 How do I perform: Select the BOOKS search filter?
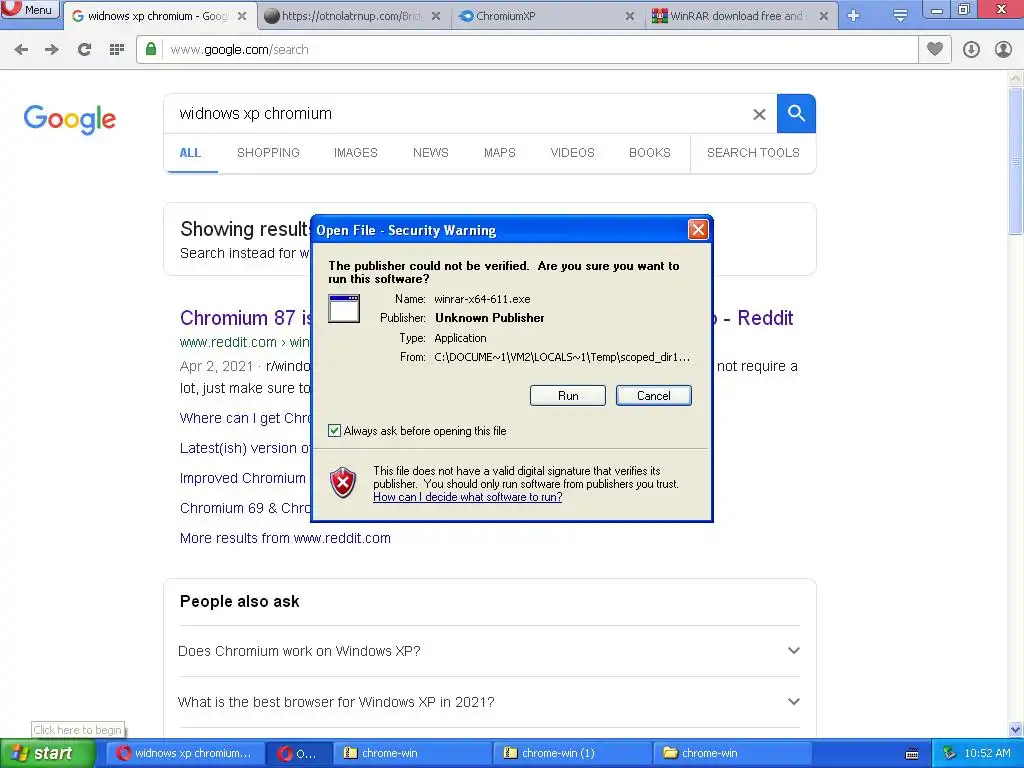coord(650,153)
